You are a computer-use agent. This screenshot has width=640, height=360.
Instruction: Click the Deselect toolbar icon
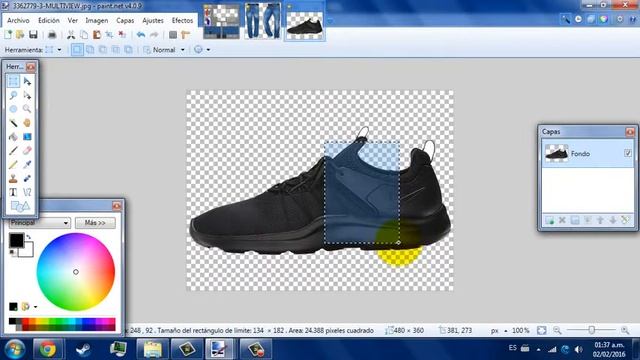tap(122, 35)
